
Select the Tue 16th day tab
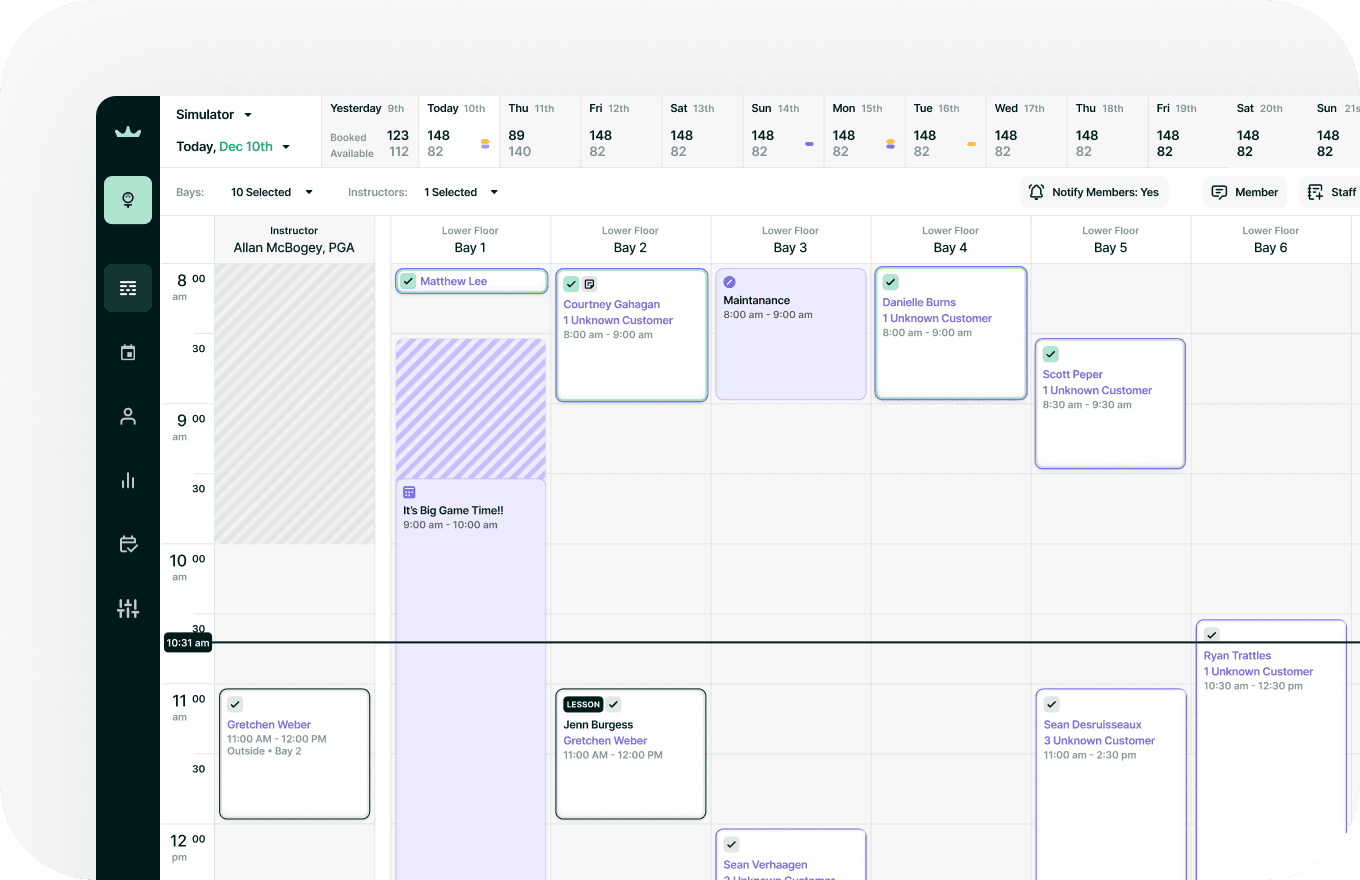click(945, 131)
